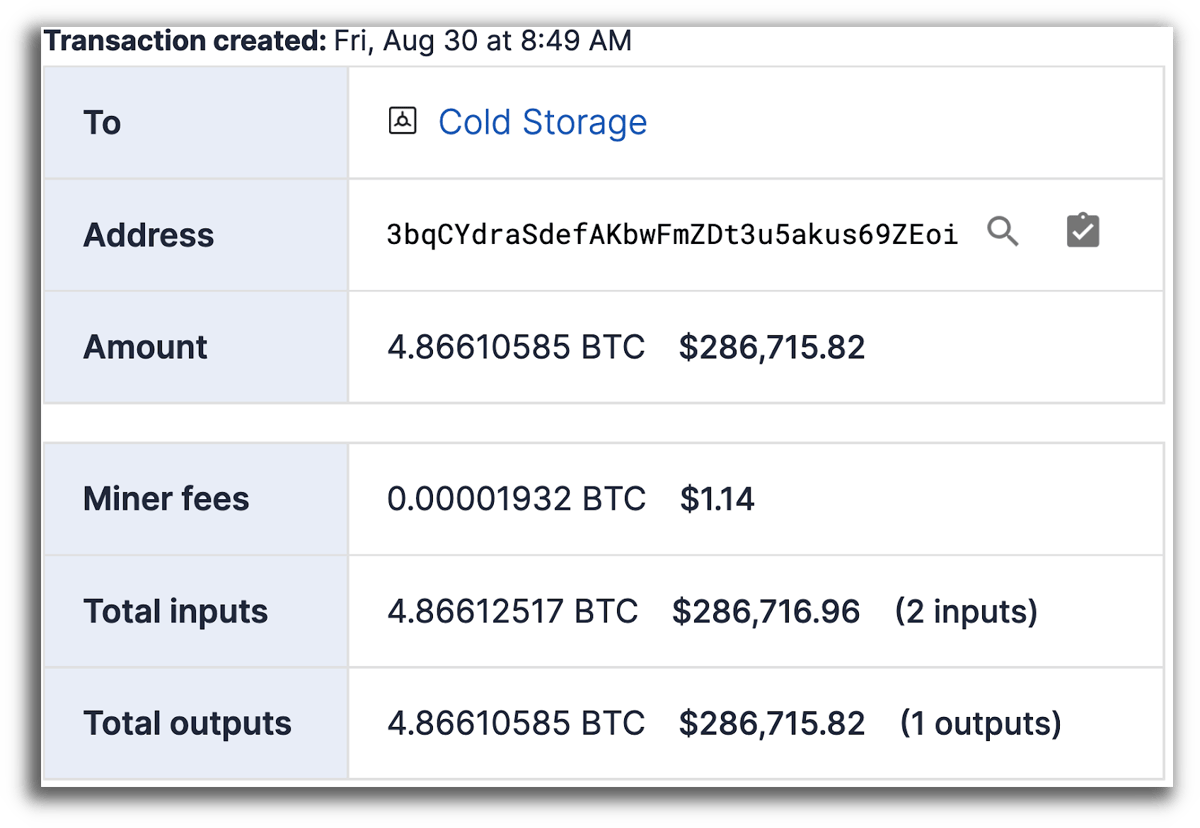
Task: Click the total inputs BTC value
Action: (x=512, y=611)
